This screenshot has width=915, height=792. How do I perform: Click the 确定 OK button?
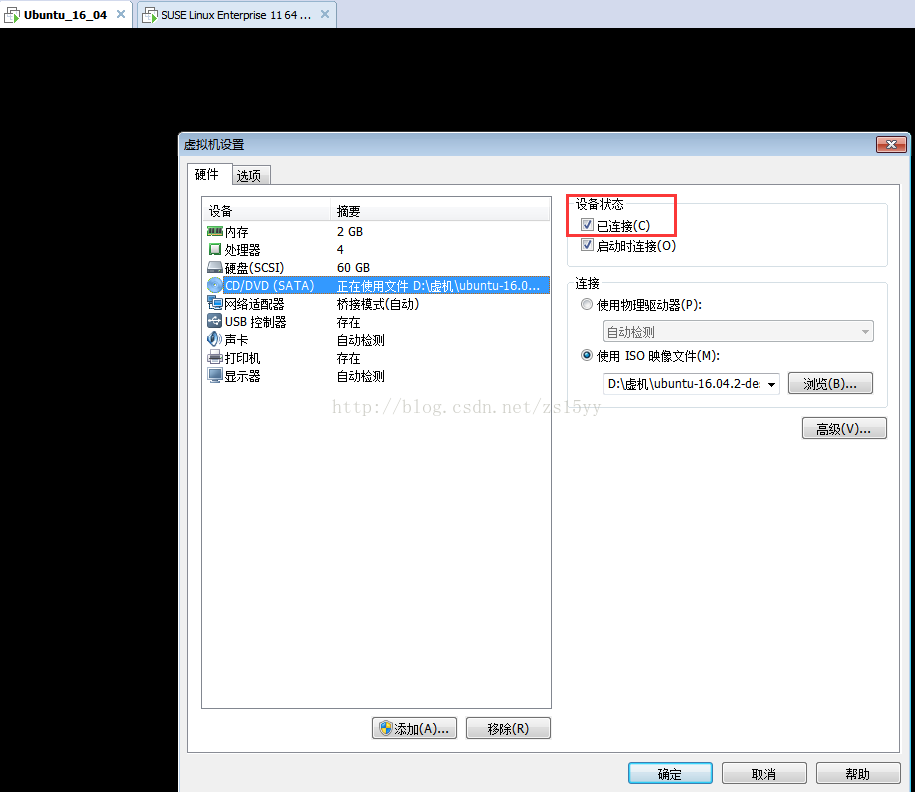[x=670, y=773]
